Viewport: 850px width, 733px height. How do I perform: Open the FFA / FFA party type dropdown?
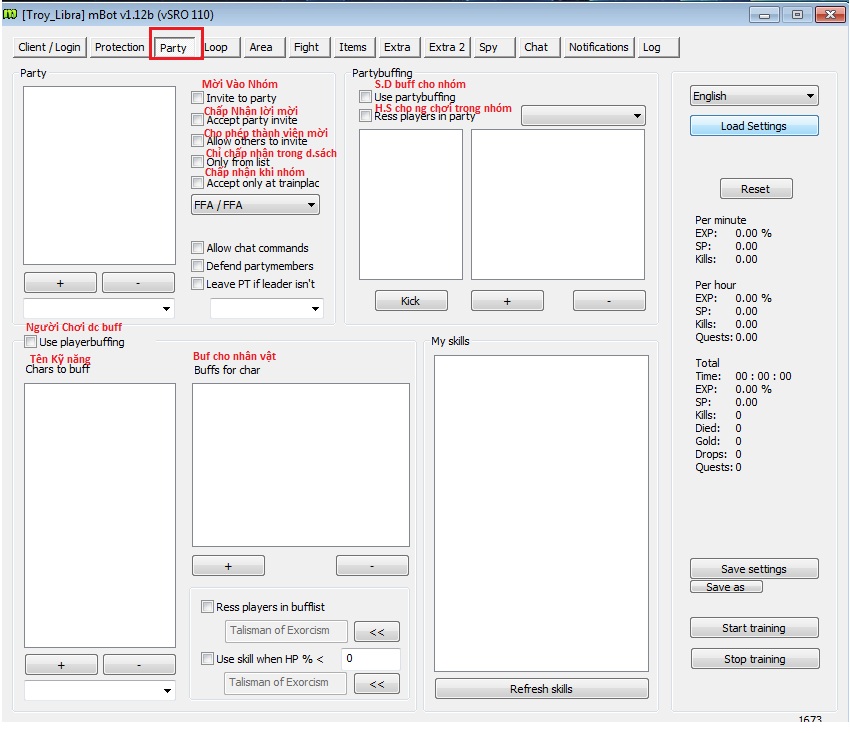(x=255, y=205)
